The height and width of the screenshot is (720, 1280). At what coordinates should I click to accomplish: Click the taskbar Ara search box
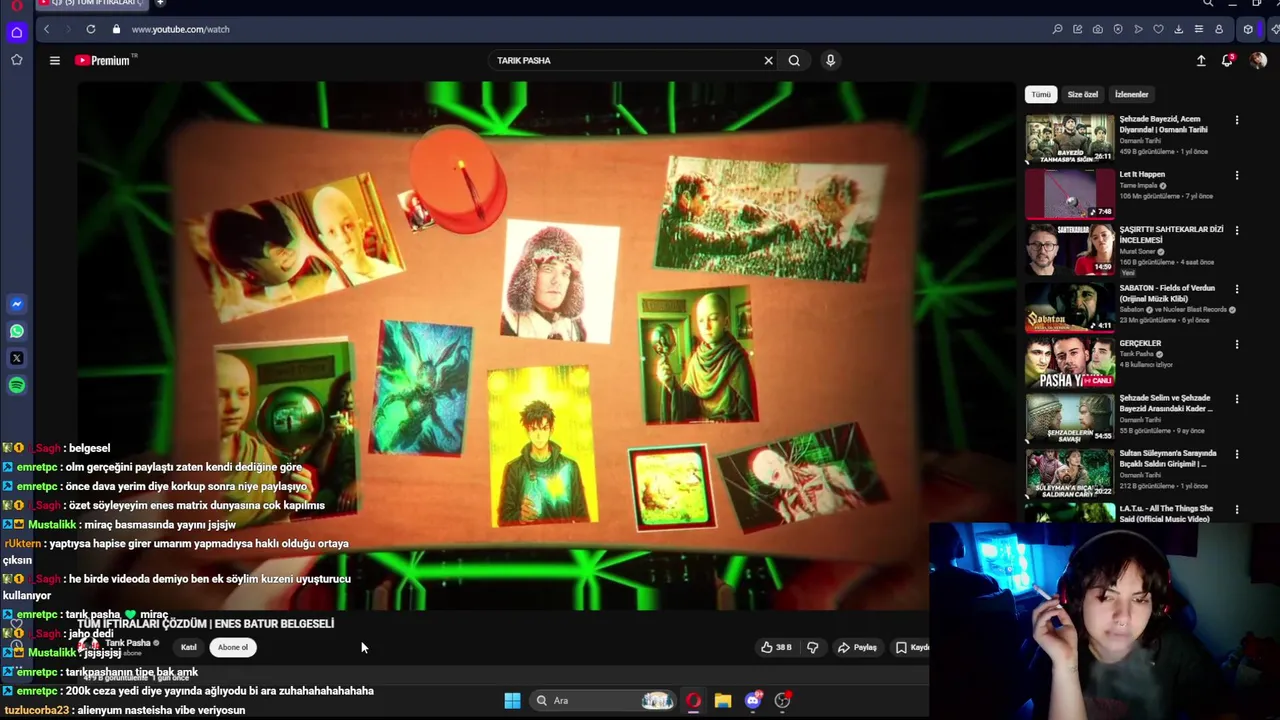point(603,700)
